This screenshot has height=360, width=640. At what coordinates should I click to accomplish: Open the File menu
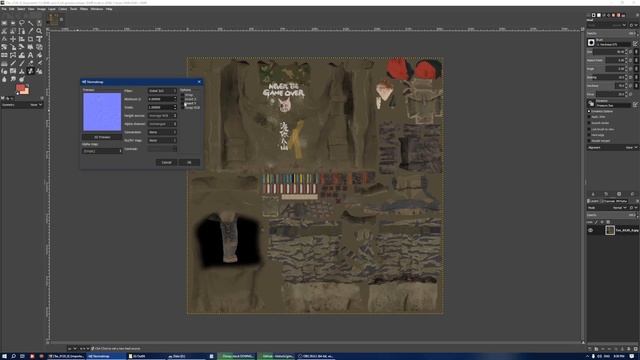[4, 9]
